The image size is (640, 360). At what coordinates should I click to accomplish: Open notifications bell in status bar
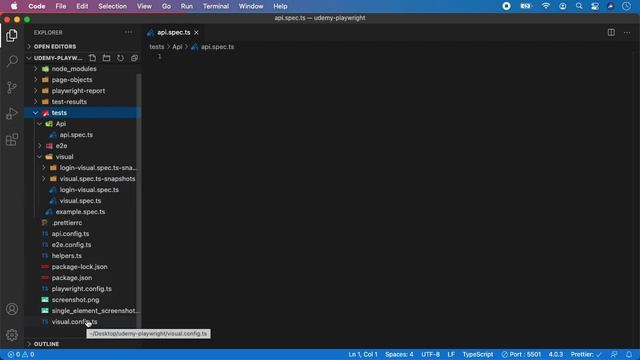[629, 354]
